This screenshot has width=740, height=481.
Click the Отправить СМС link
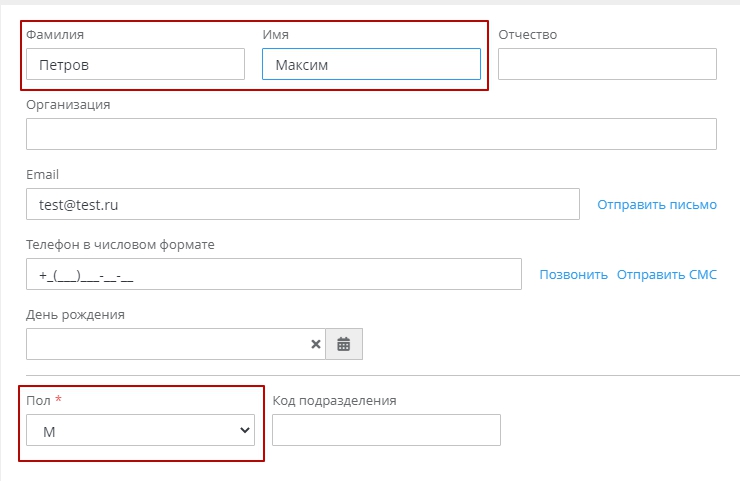coord(666,275)
